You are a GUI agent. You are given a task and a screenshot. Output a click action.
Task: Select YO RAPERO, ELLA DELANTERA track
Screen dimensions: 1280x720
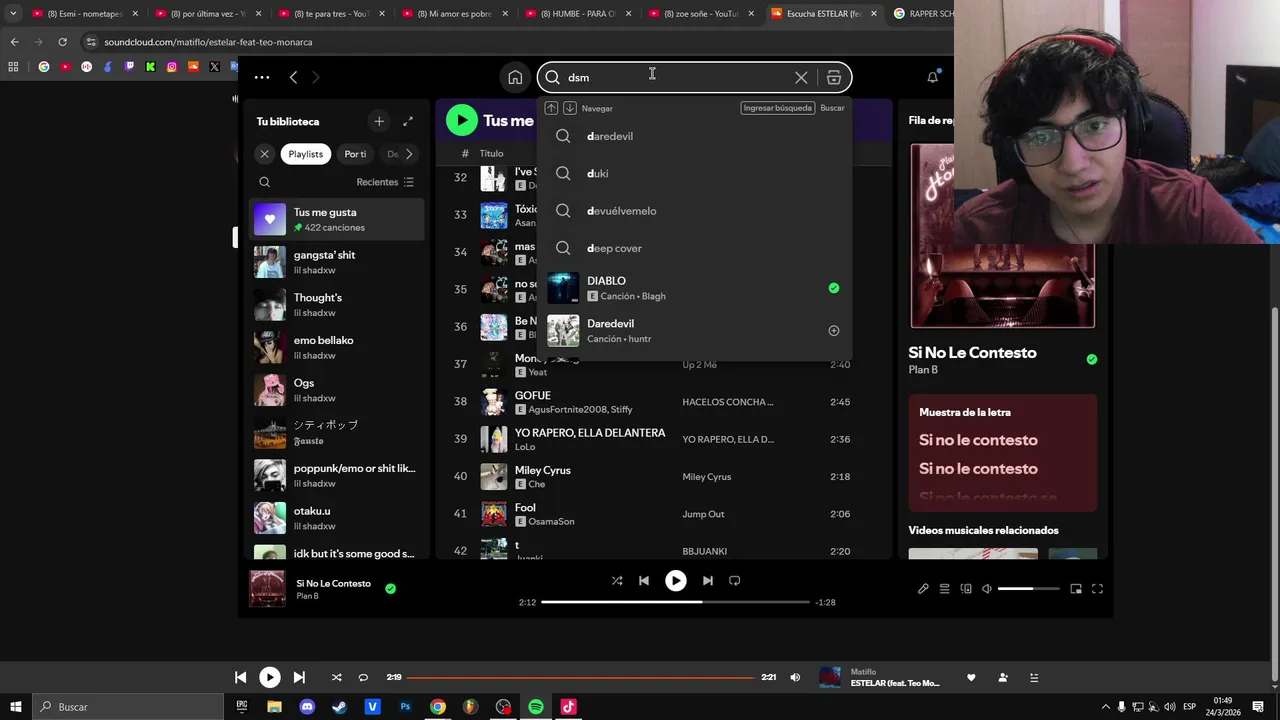(x=664, y=439)
